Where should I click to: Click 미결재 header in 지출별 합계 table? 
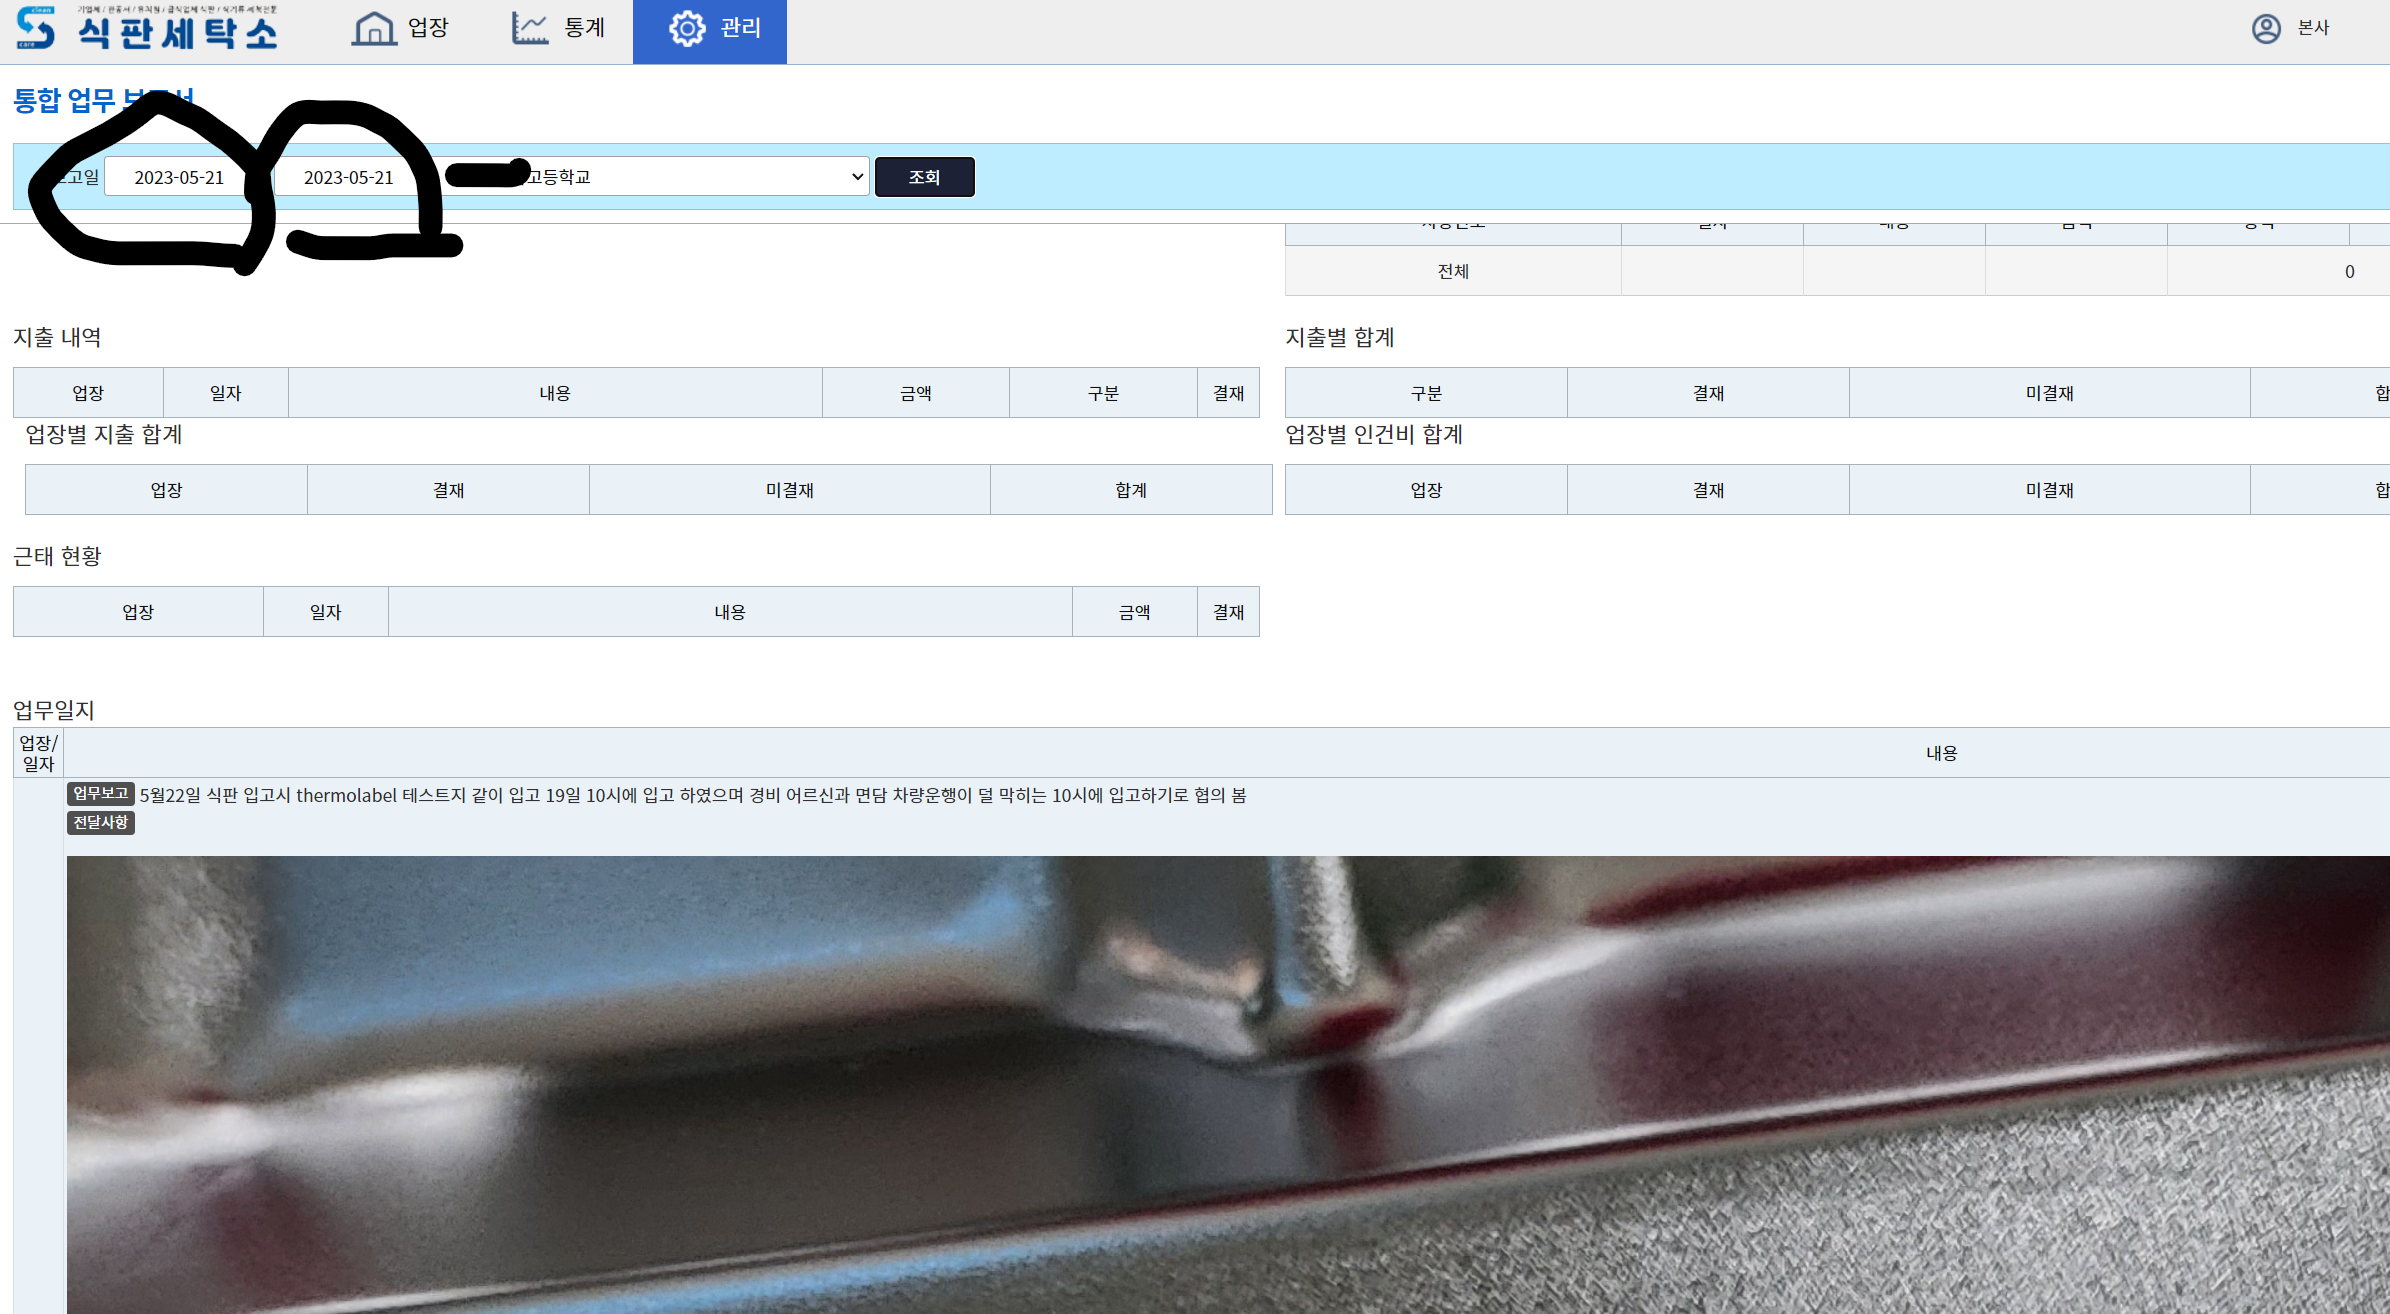tap(2049, 393)
